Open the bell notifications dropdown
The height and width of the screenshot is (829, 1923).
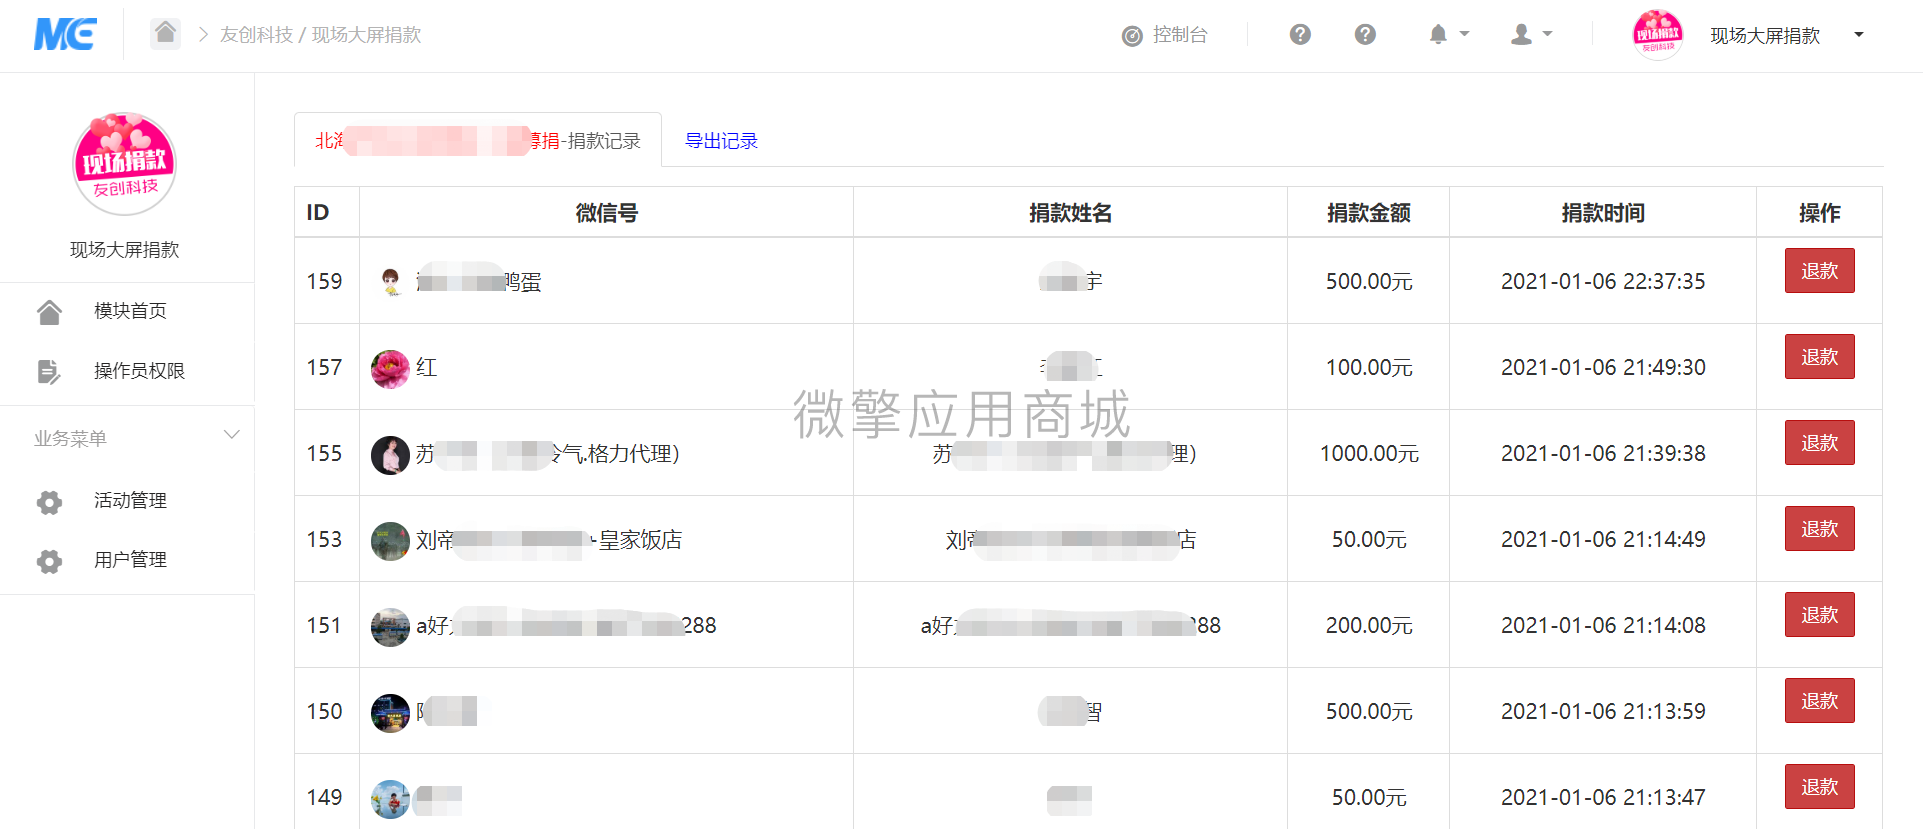coord(1449,35)
